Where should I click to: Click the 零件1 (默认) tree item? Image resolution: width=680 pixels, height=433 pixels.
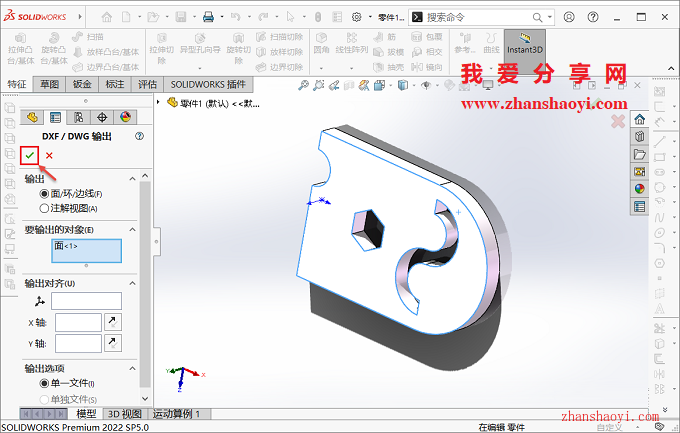pyautogui.click(x=214, y=103)
